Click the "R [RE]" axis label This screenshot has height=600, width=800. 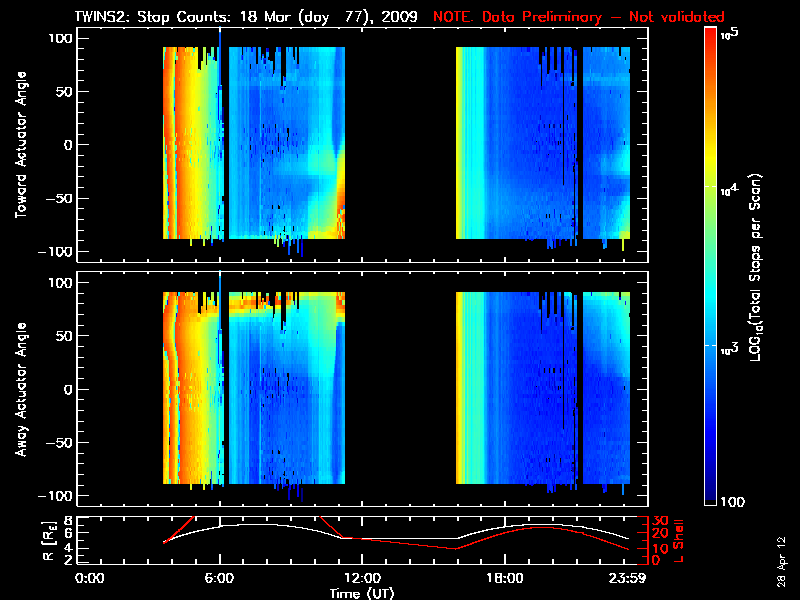(x=48, y=541)
